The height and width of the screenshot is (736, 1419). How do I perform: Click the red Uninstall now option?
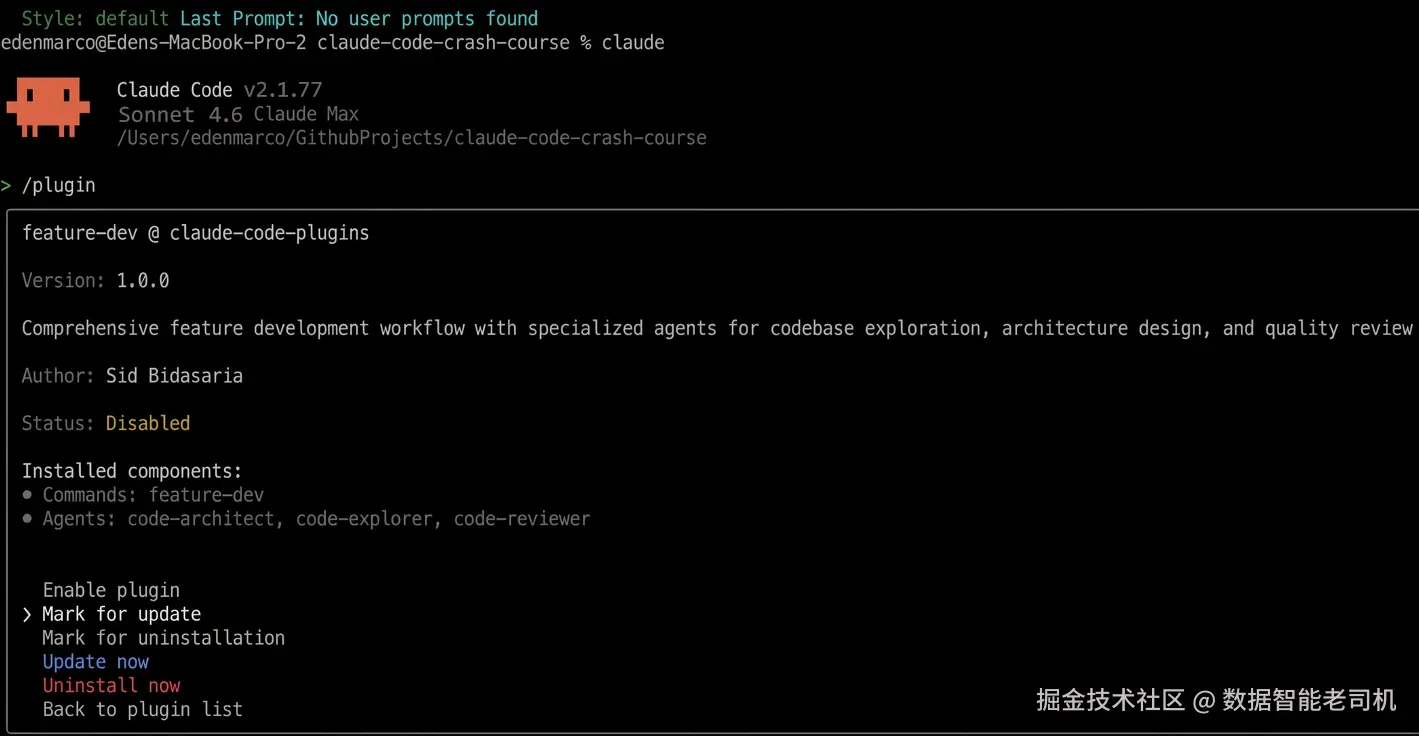(x=111, y=686)
